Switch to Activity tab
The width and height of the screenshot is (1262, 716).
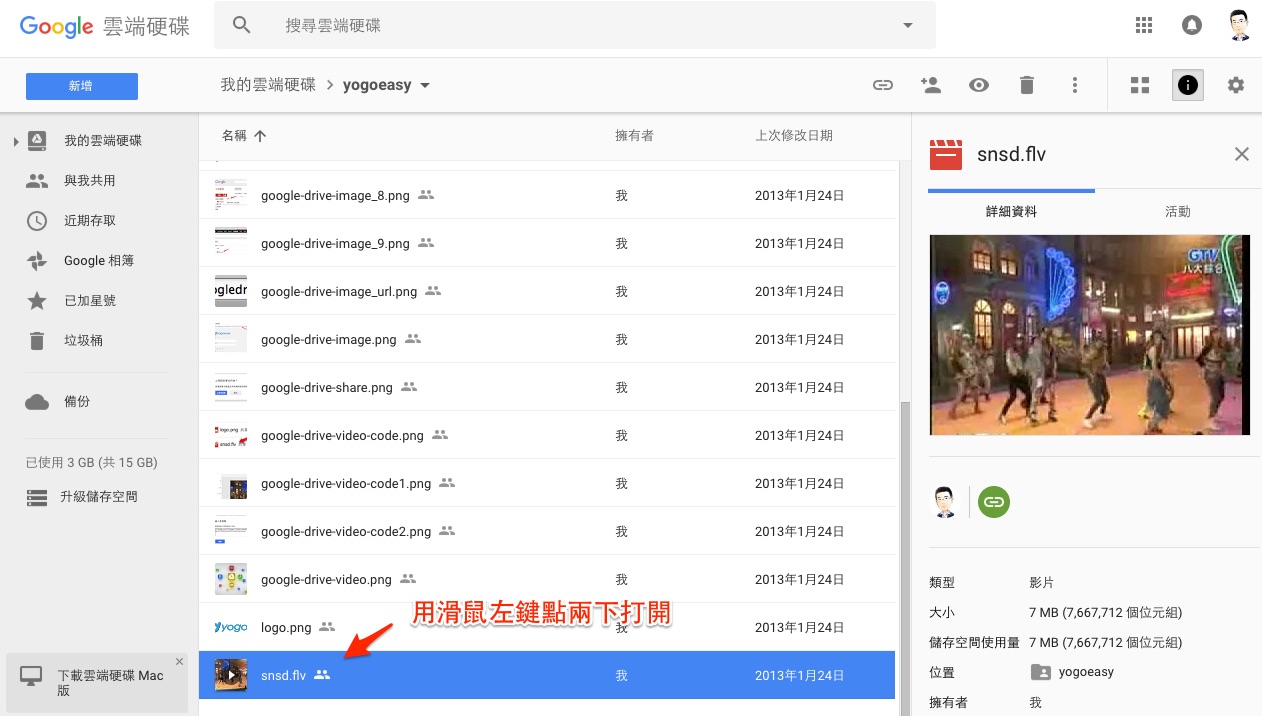1178,212
